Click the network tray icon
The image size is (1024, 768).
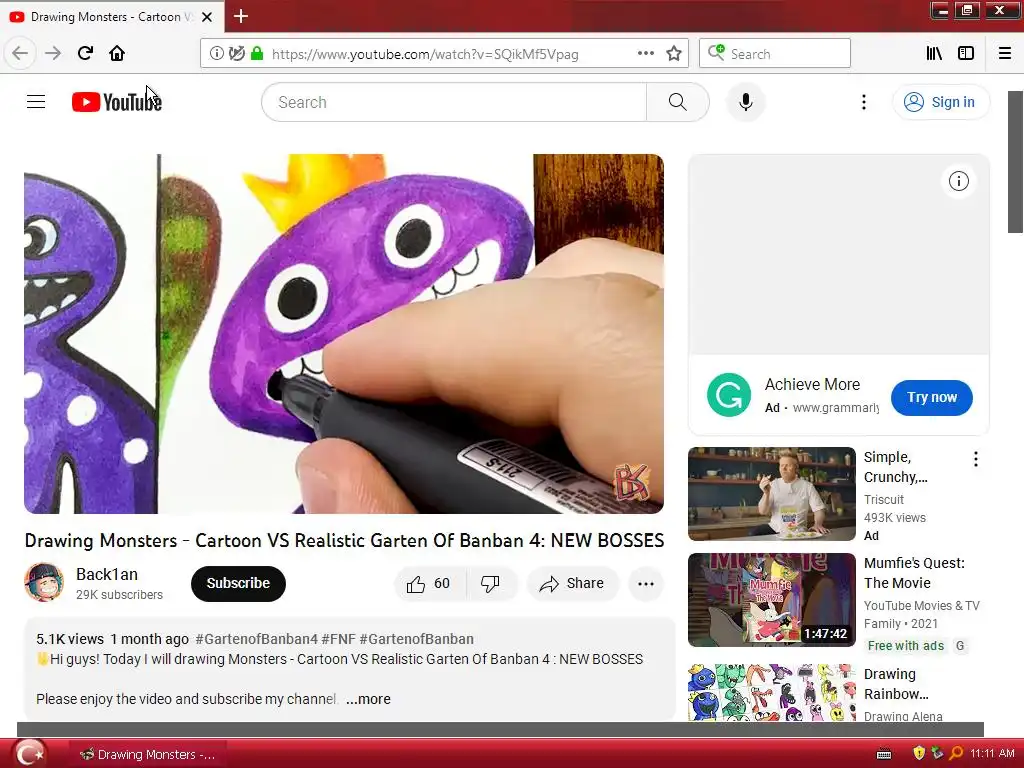point(937,754)
